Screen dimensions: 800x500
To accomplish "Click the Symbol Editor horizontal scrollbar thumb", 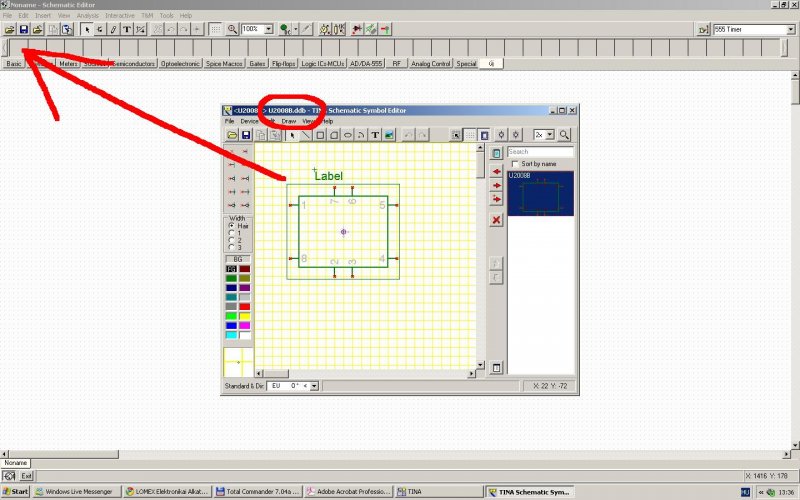I will [276, 374].
